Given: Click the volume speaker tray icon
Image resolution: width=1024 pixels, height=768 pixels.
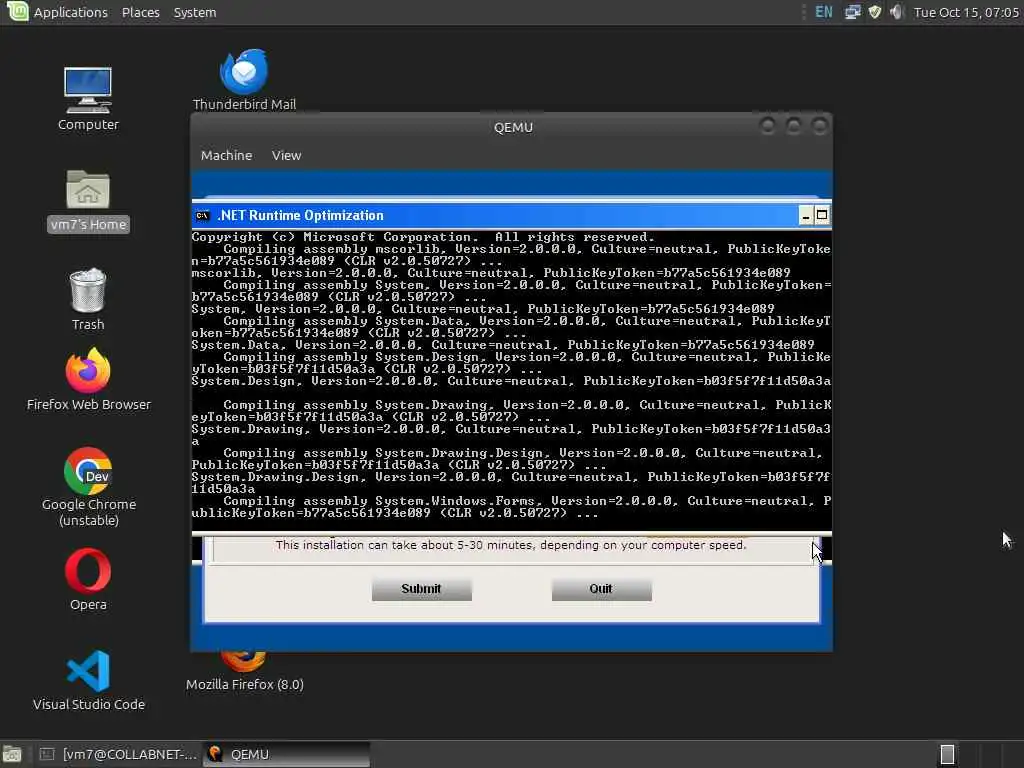Looking at the screenshot, I should point(897,12).
